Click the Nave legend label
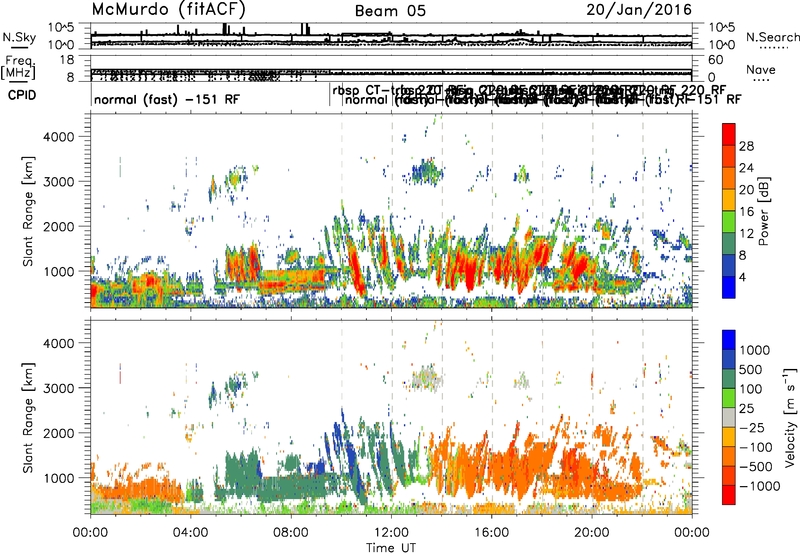Viewport: 800px width, 554px height. point(760,69)
